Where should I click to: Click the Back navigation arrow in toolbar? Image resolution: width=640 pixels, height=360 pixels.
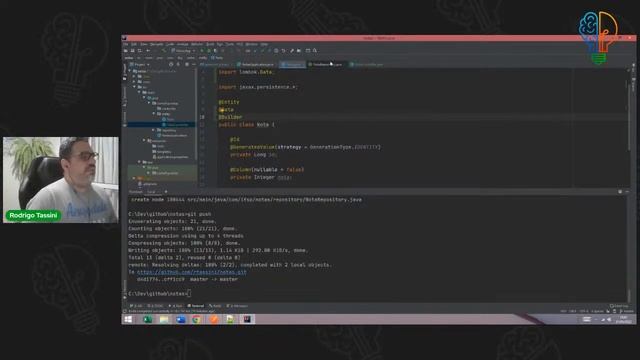(148, 51)
